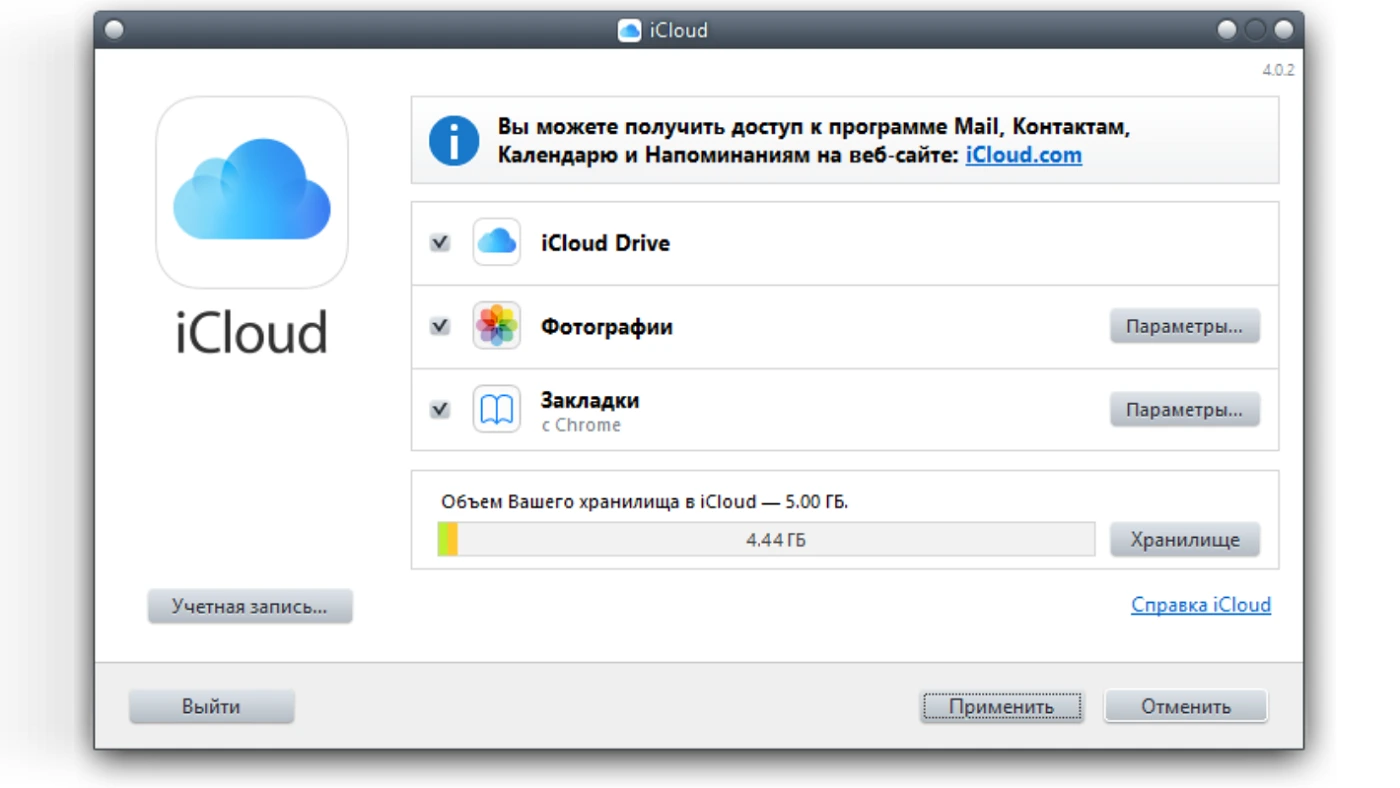The image size is (1400, 788).
Task: Open Параметры for Закладки
Action: [1184, 410]
